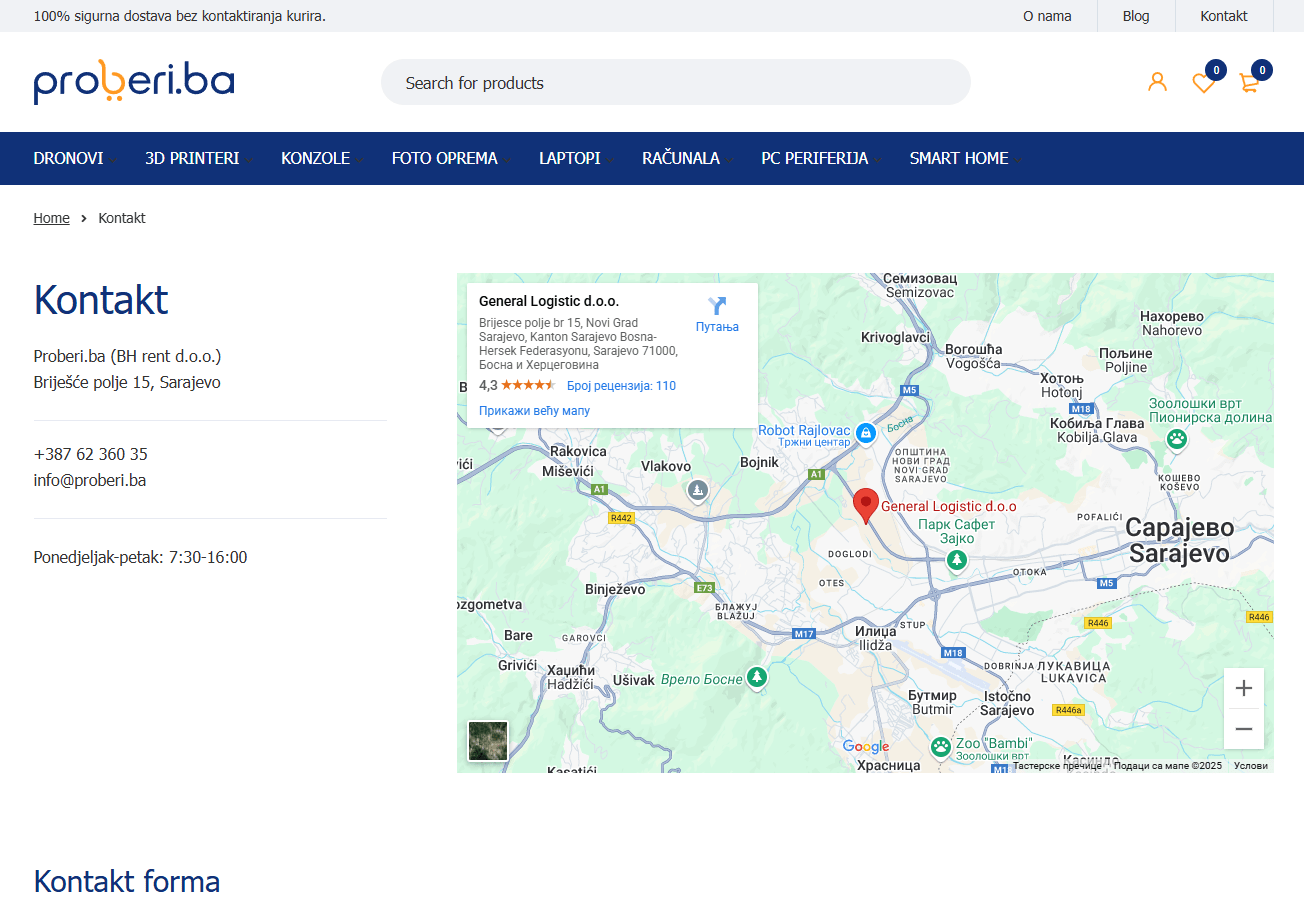Click the Путања directions icon on map card
The image size is (1304, 917).
click(717, 306)
